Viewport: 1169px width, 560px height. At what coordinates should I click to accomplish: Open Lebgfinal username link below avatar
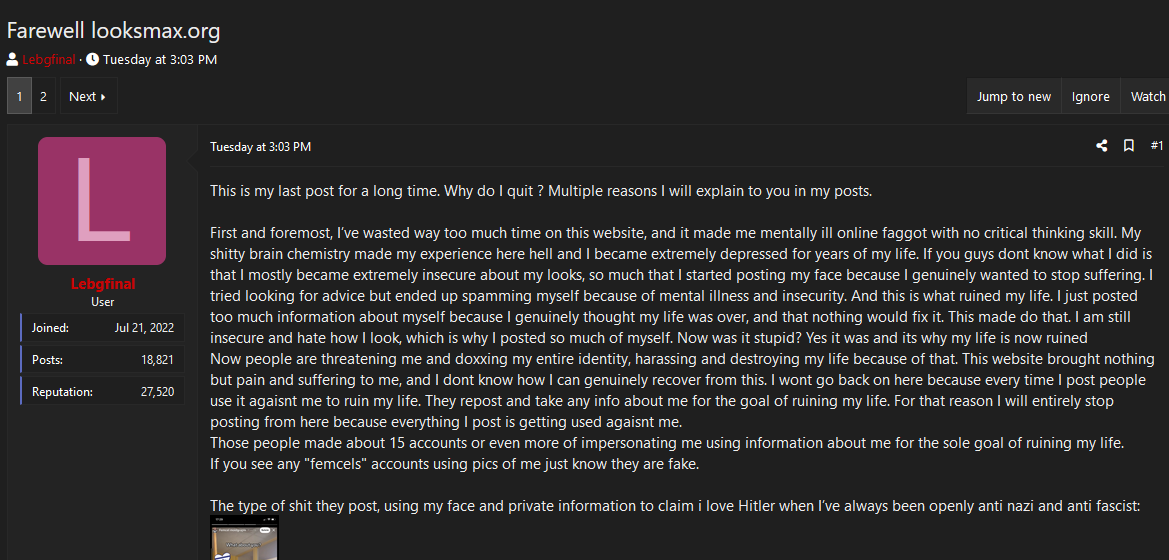click(102, 284)
